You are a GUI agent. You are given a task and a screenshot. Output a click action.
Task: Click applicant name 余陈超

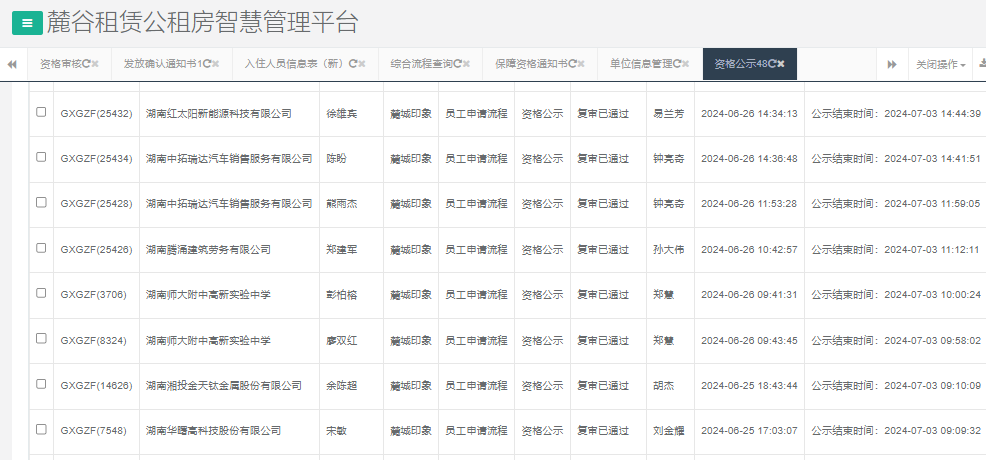(341, 386)
